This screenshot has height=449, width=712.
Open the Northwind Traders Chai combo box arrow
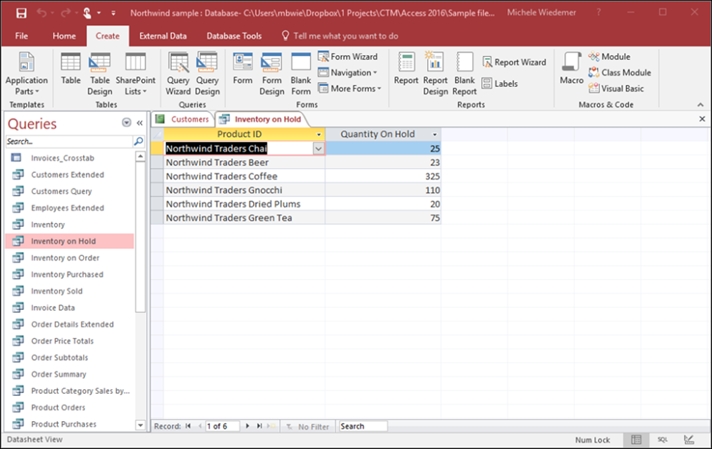(318, 148)
